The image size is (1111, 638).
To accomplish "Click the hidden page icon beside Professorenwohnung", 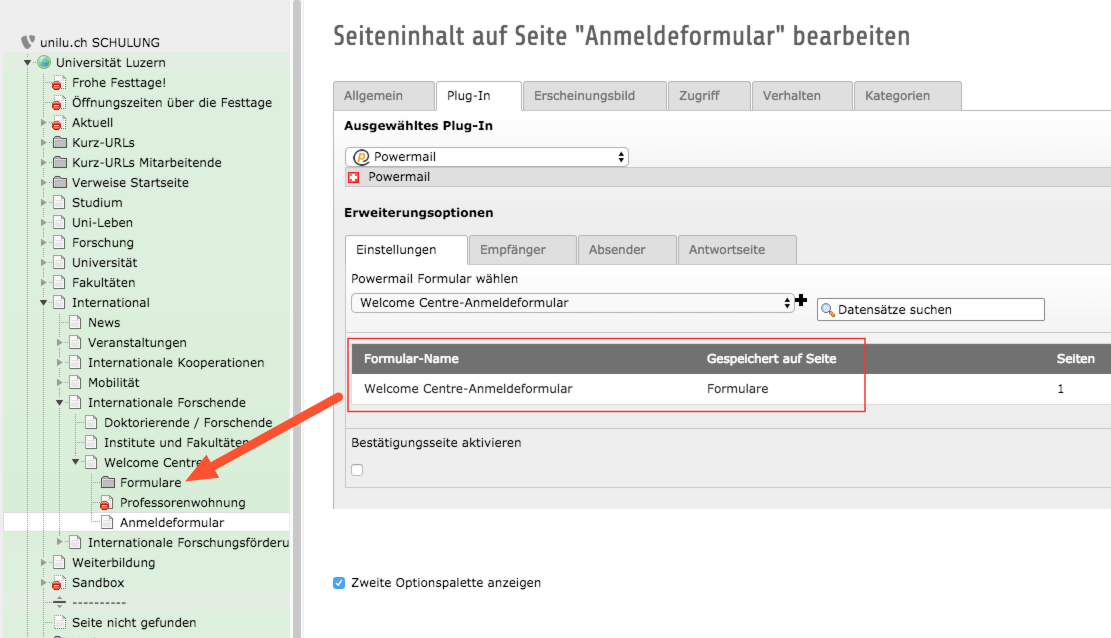I will (106, 503).
